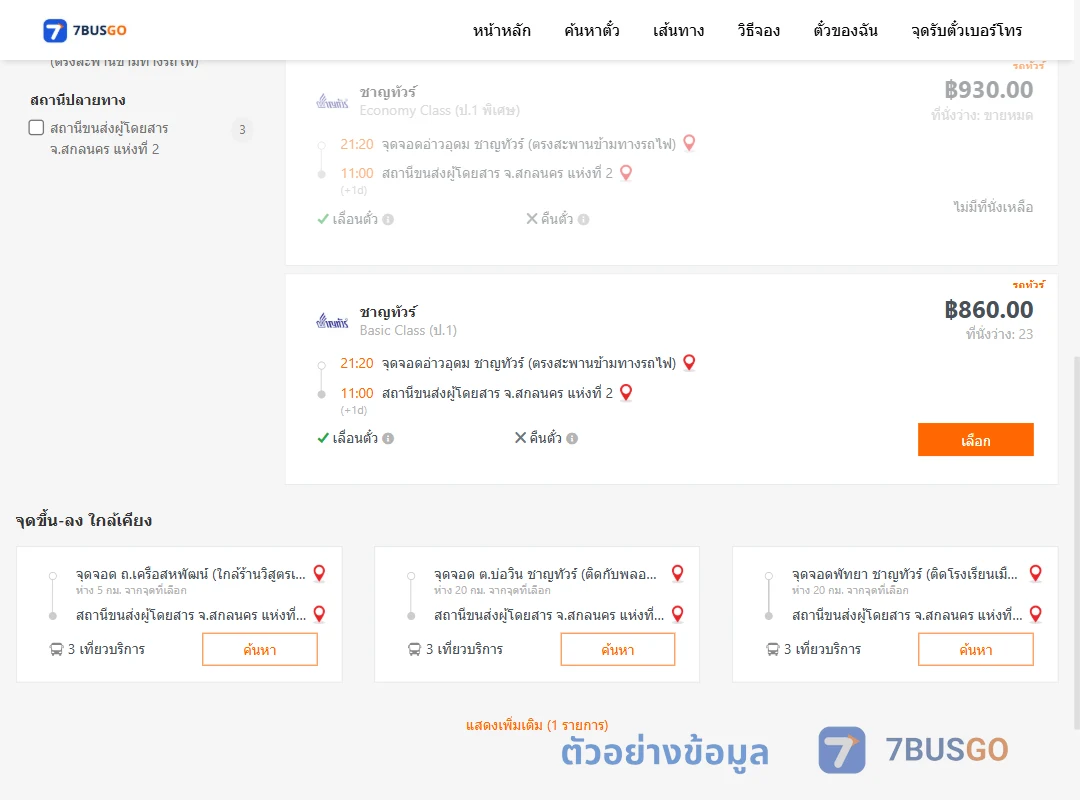
Task: Open the จุดรับตั๋วเบอร์โทร menu item
Action: (966, 30)
